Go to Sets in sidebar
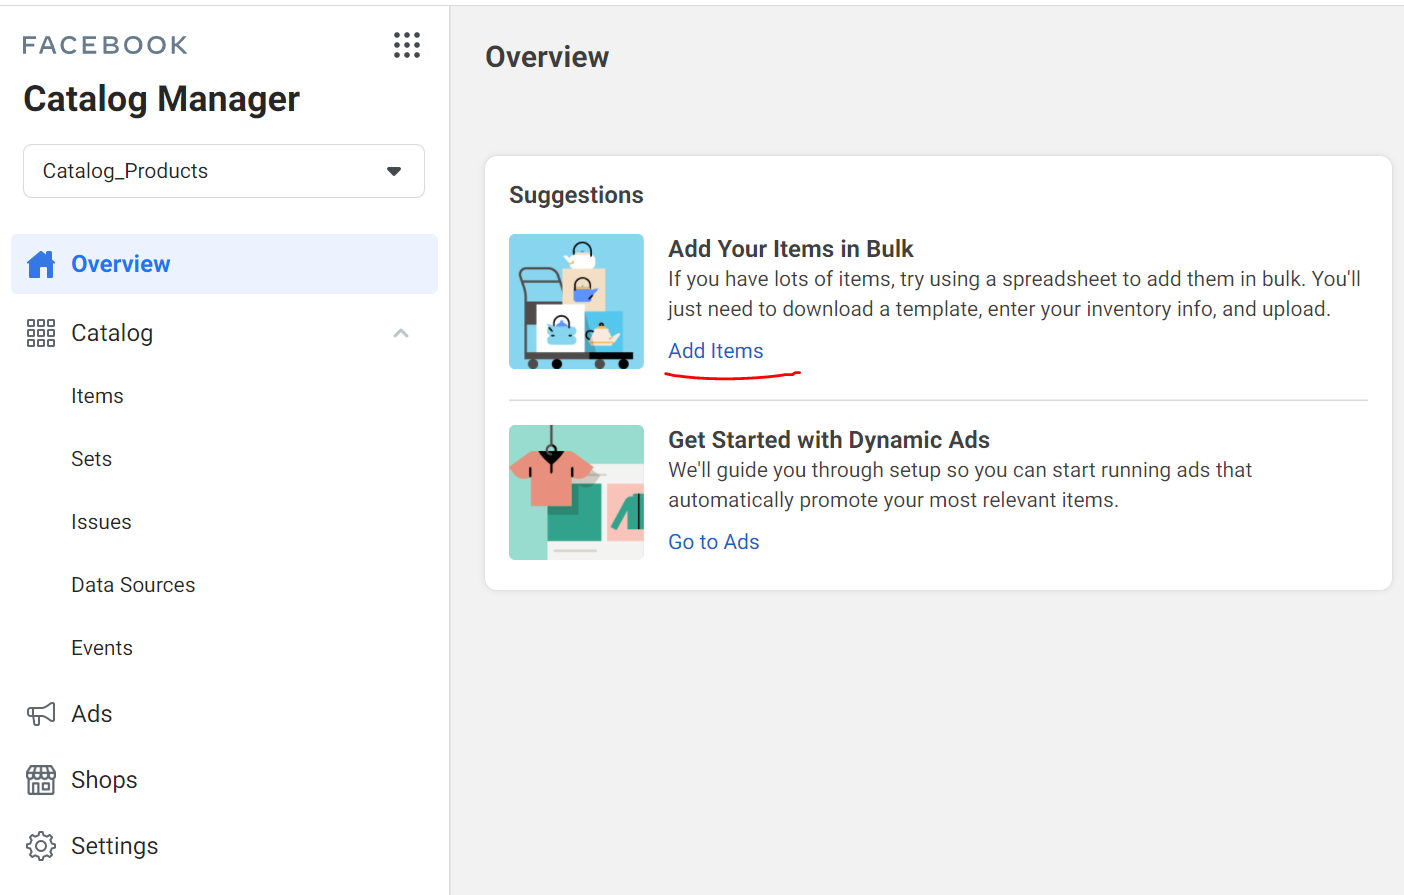The image size is (1404, 895). coord(91,459)
